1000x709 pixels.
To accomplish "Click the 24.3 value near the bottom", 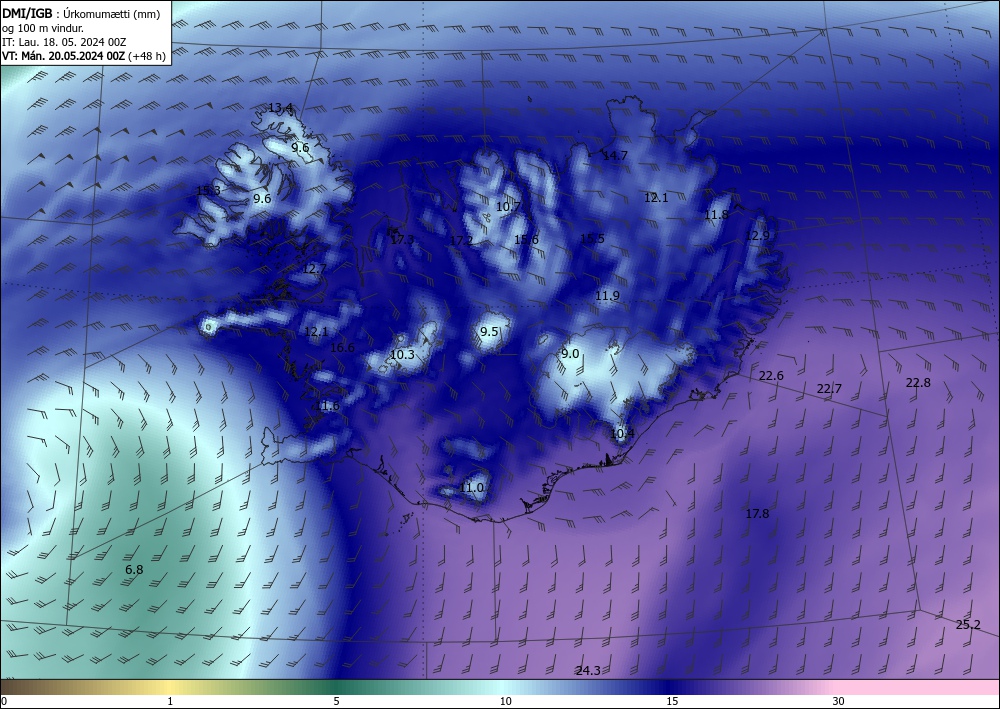I will pyautogui.click(x=587, y=671).
